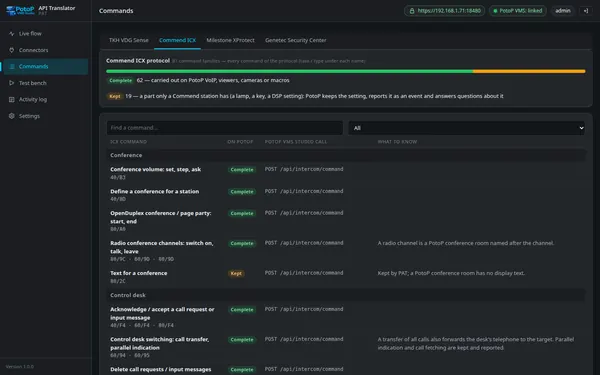Click the Commands list icon in the sidebar

click(11, 67)
